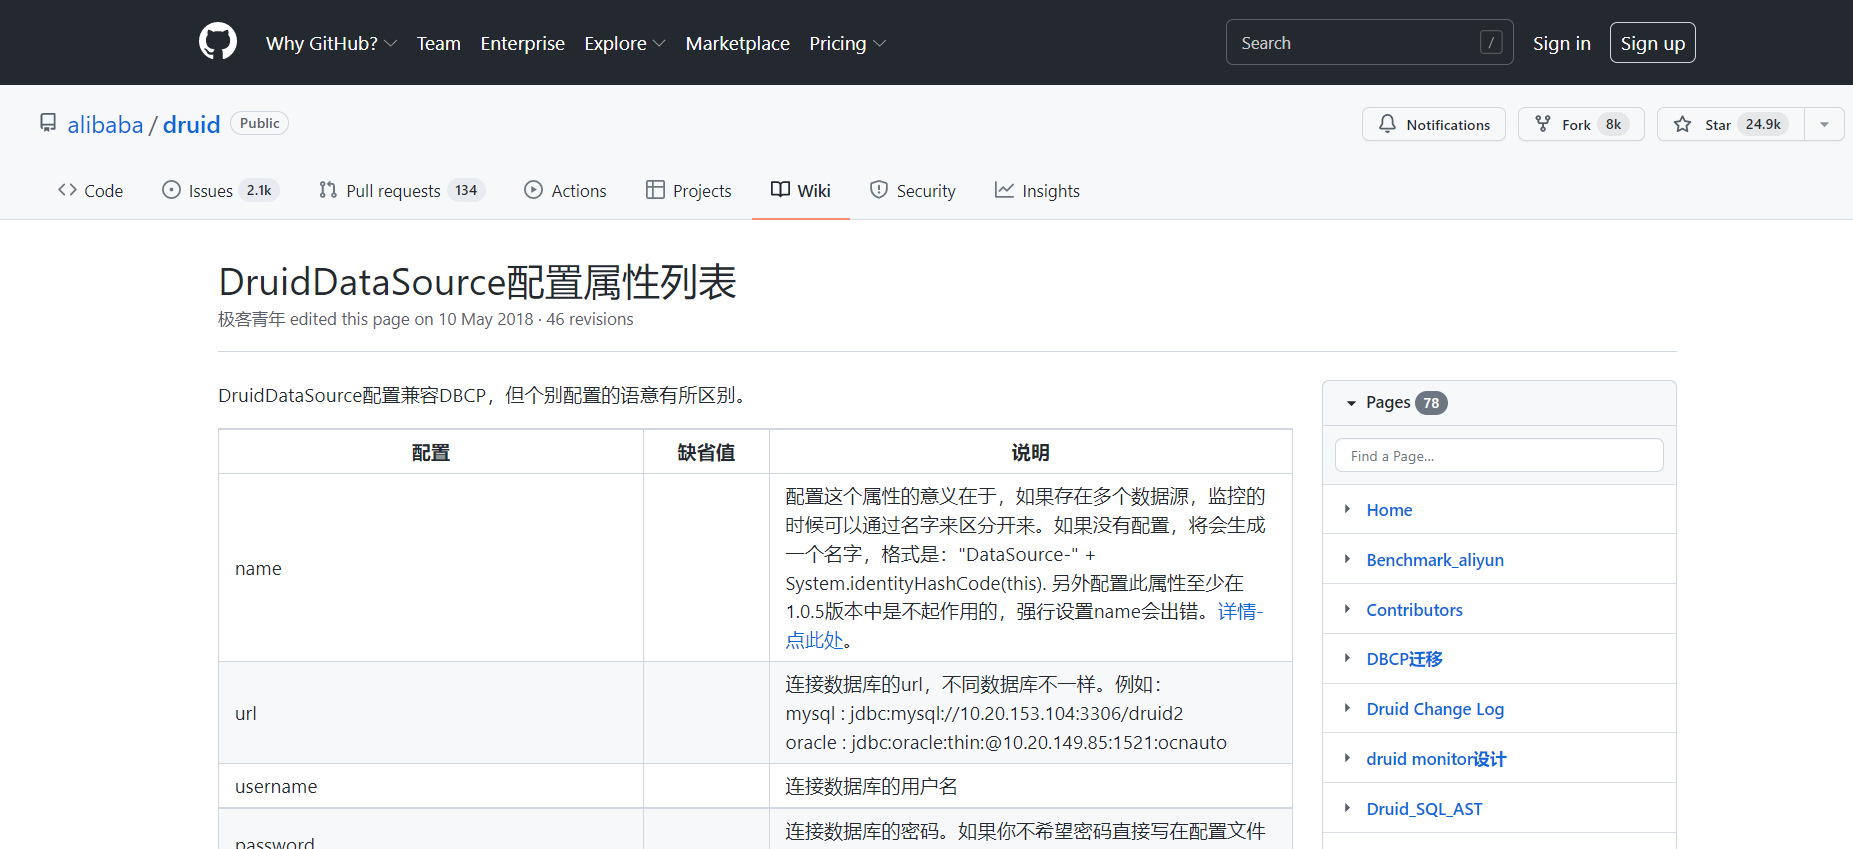Expand the Home page entry arrow
Screen dimensions: 1853x849
point(1347,509)
